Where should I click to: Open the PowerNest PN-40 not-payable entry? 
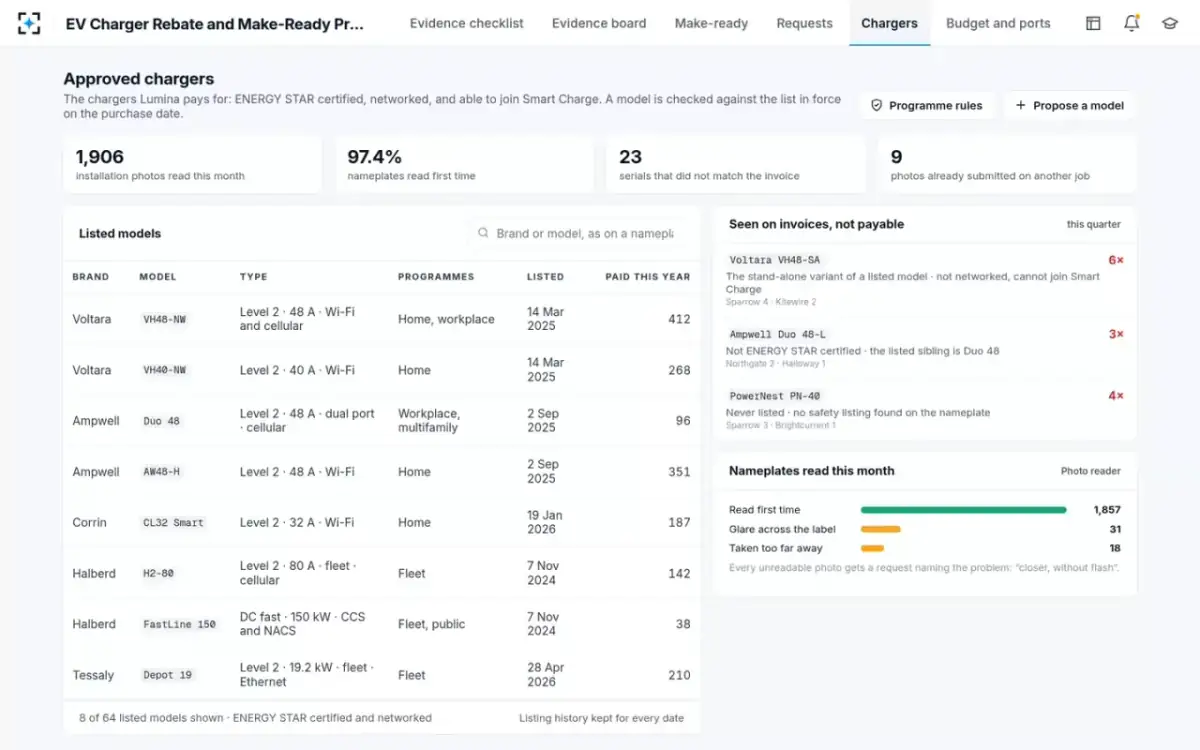(x=925, y=409)
